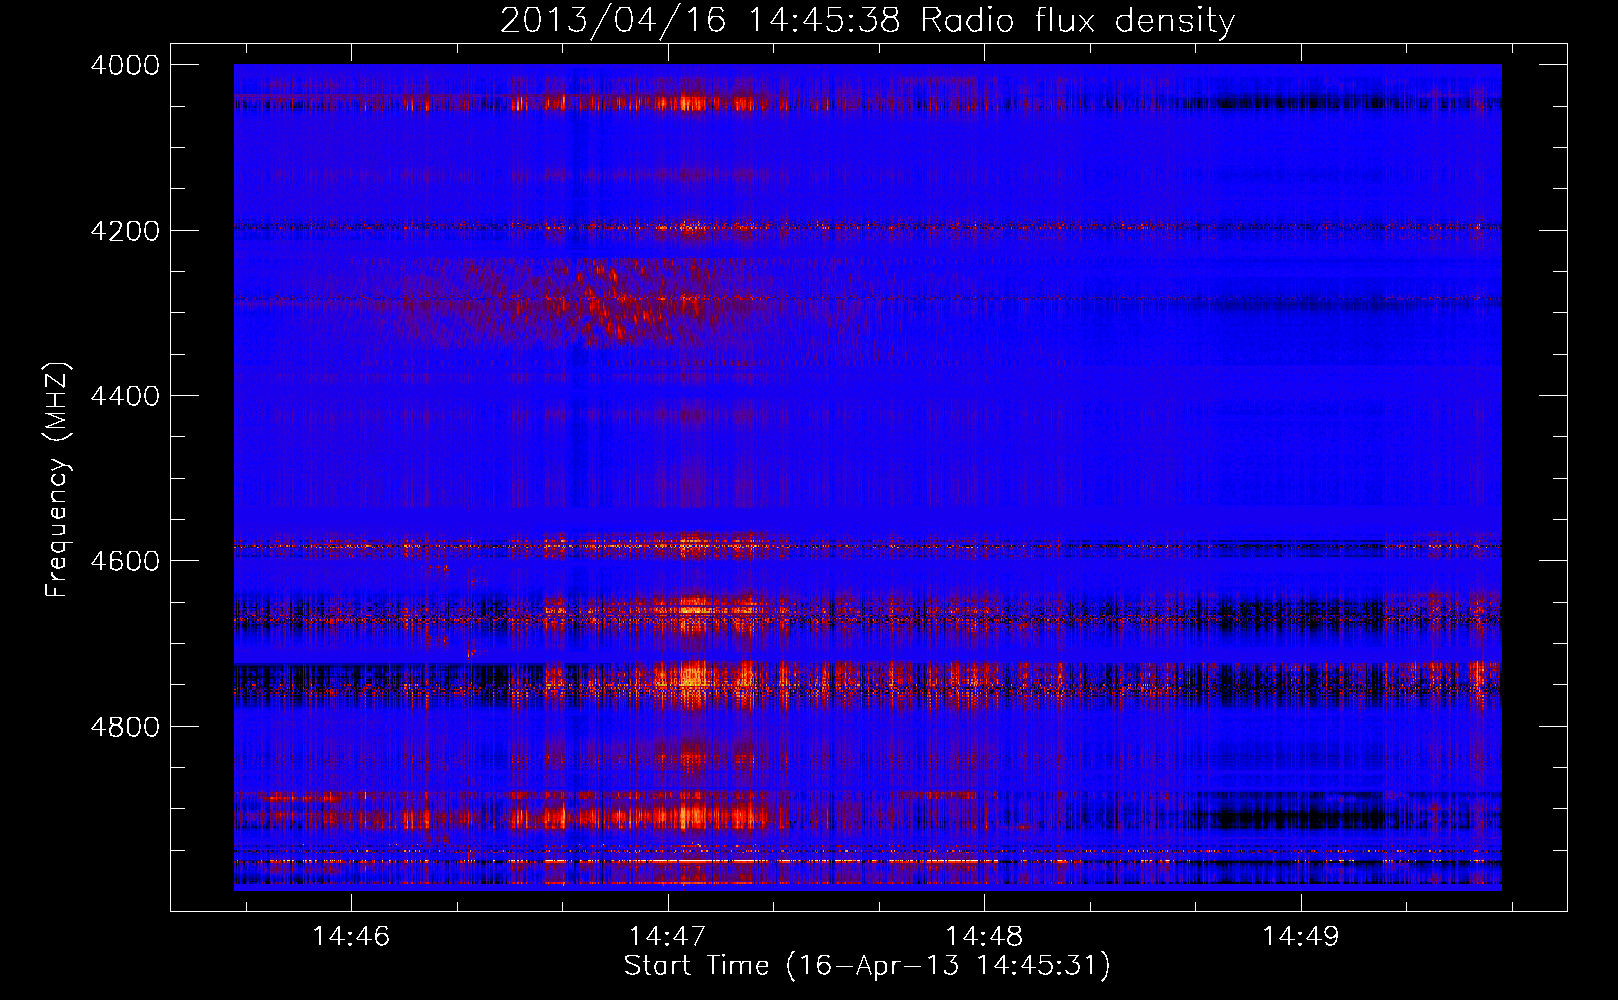This screenshot has height=1000, width=1618.
Task: Click the plot title "2013/04/16 14:45:38 Radio flux density"
Action: tap(867, 20)
